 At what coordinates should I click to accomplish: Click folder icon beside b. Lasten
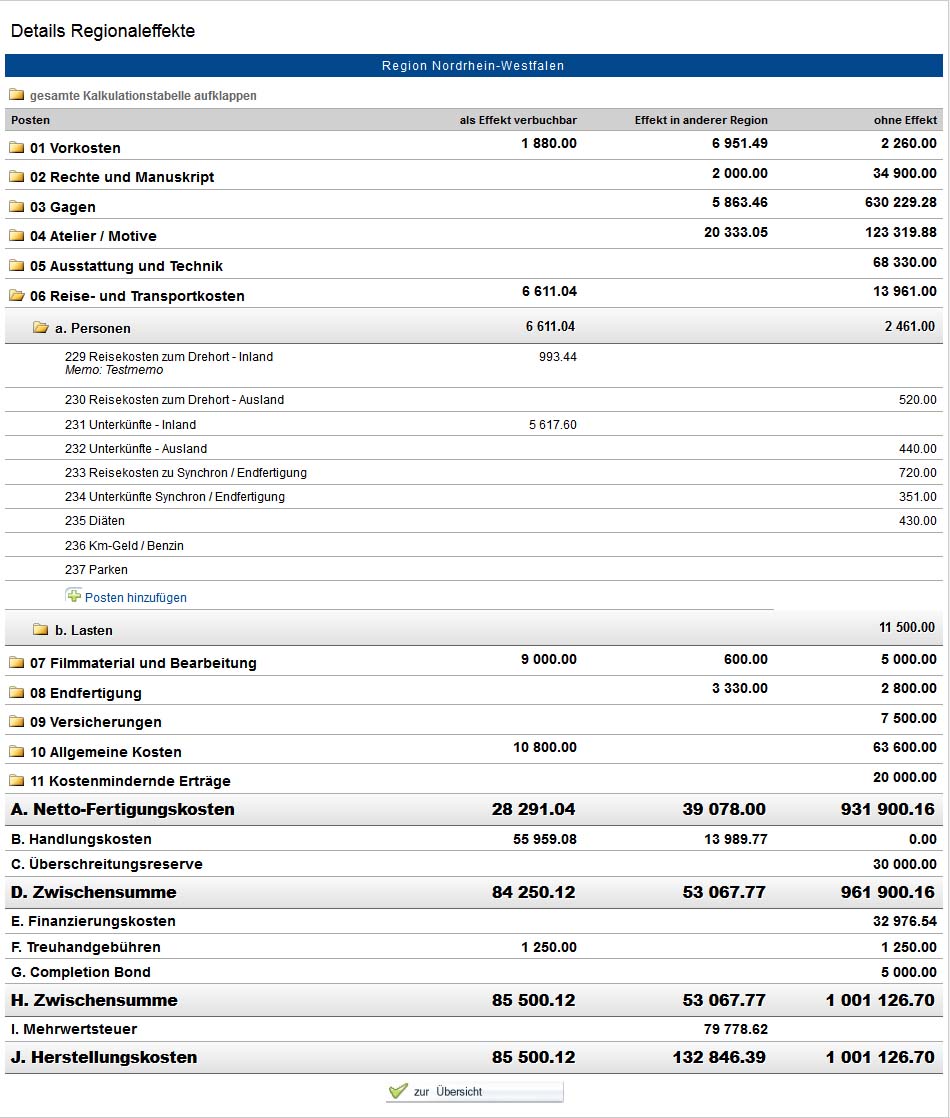[41, 630]
